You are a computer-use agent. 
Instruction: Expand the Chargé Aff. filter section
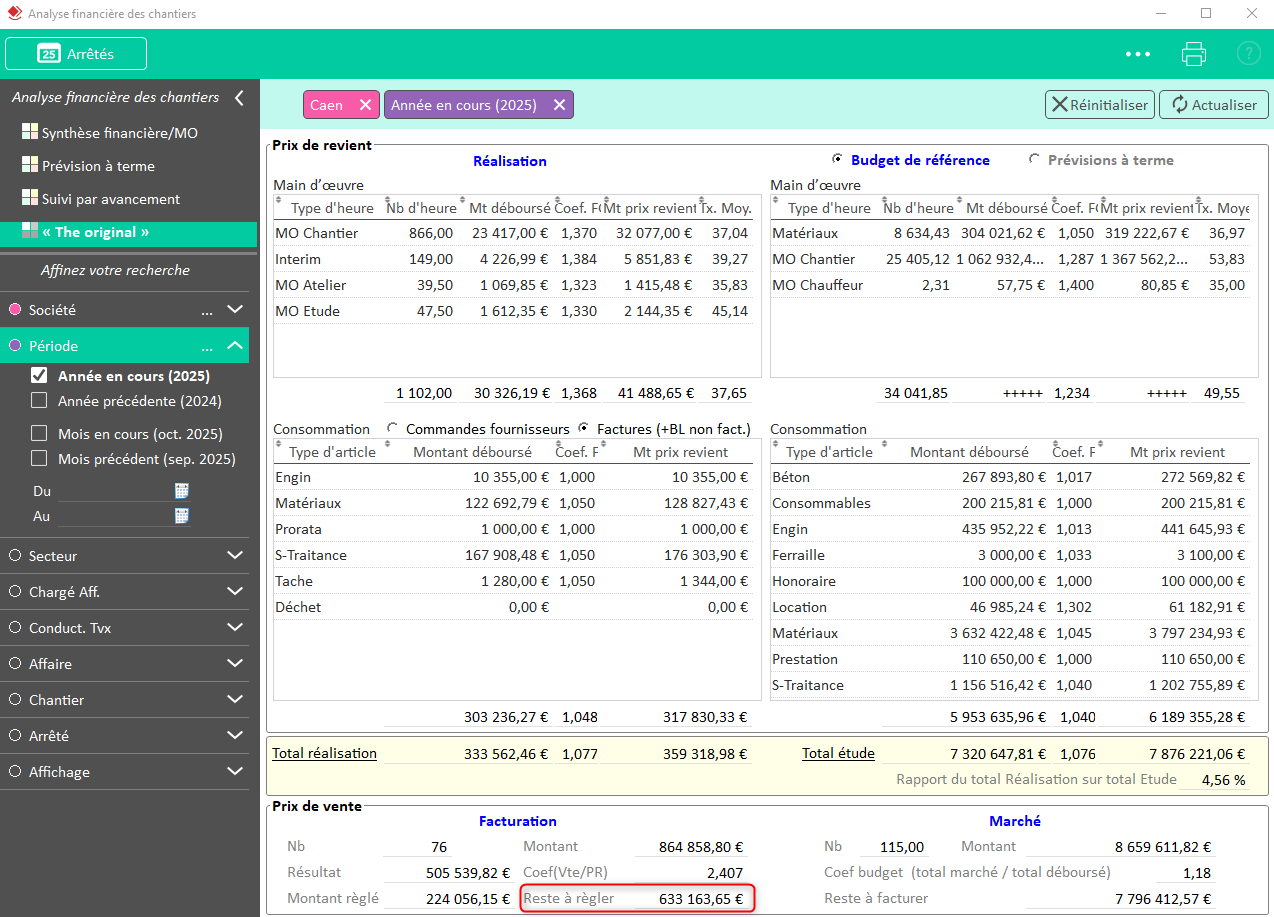234,591
